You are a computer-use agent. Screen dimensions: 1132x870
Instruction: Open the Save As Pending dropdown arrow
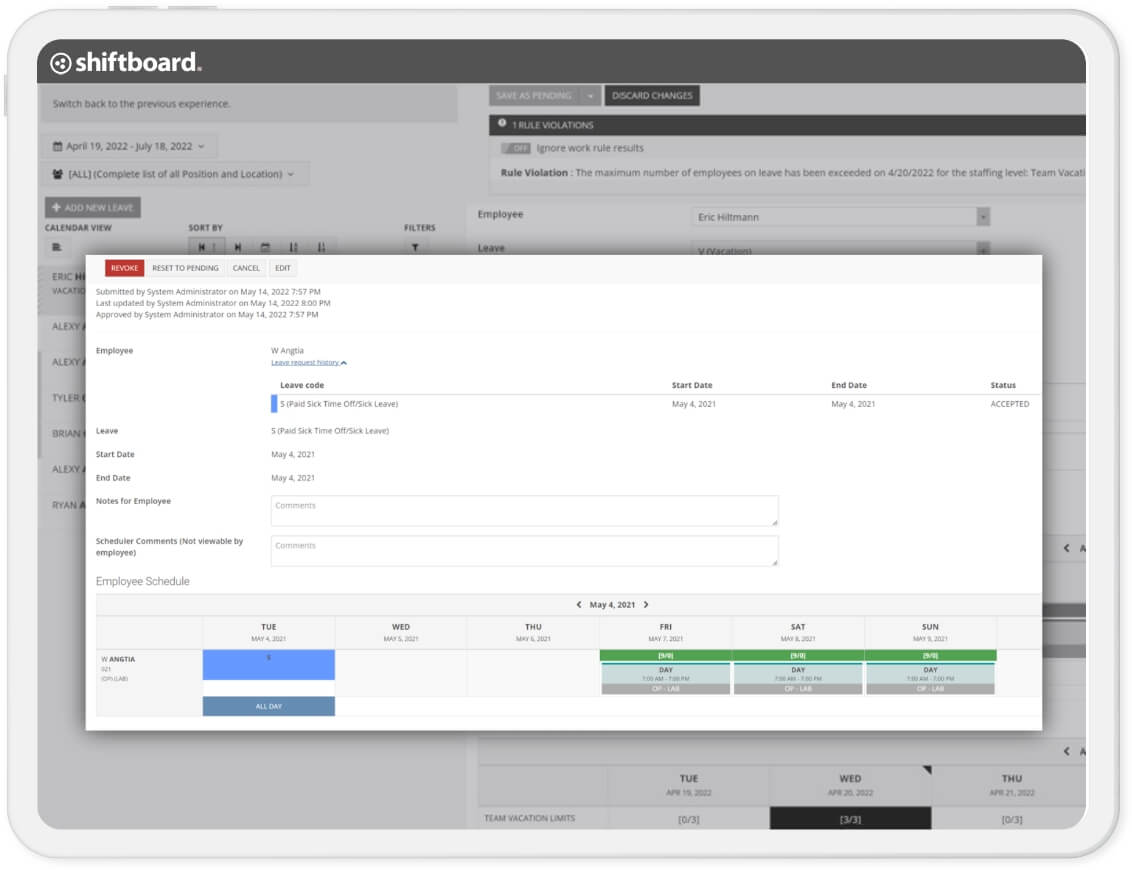[x=590, y=96]
